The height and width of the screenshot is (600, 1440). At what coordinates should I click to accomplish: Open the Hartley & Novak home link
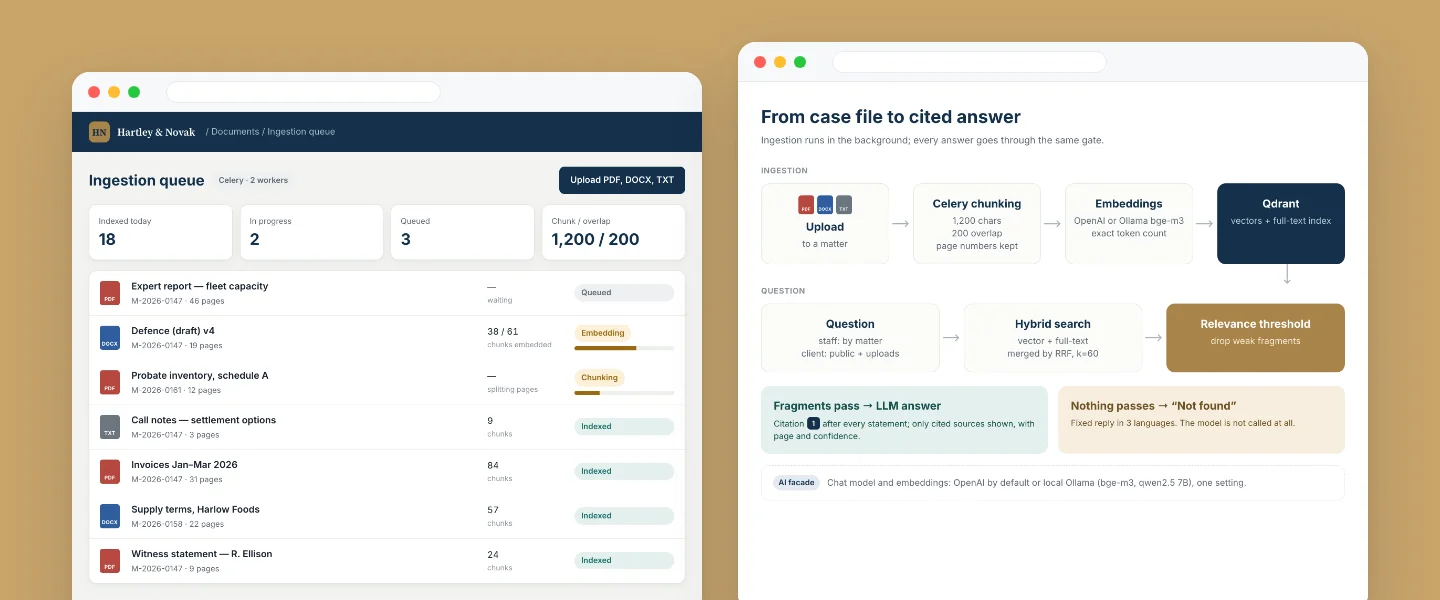point(156,132)
